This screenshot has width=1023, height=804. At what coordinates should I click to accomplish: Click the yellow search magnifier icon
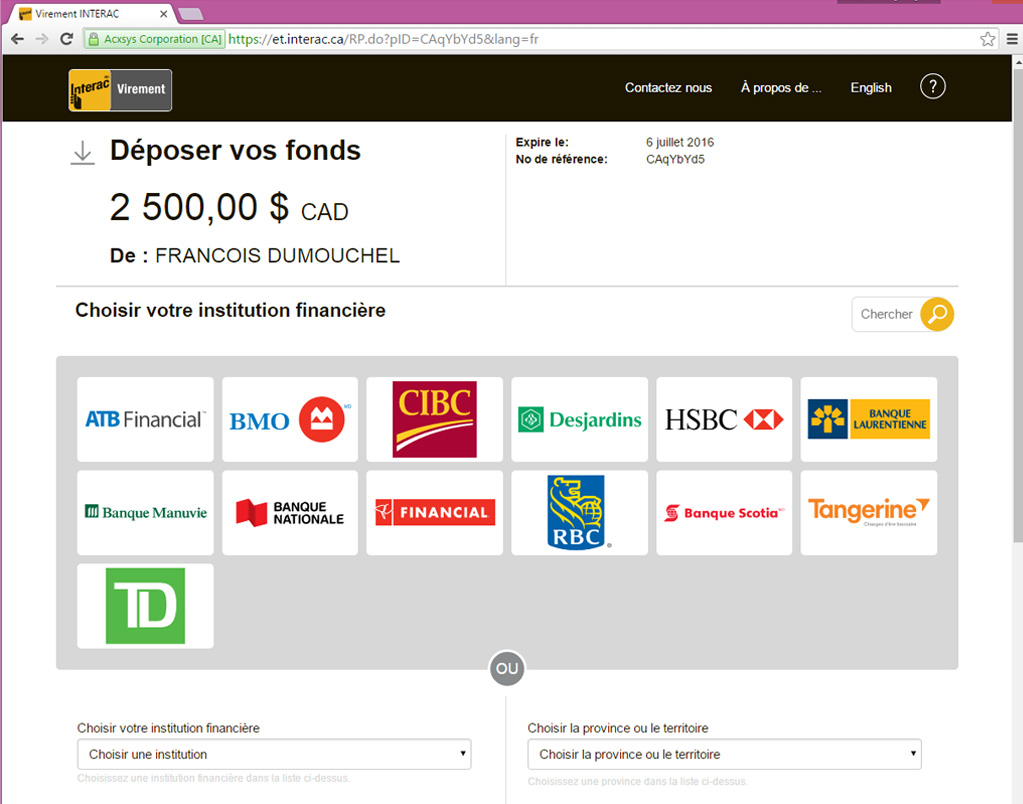click(x=937, y=314)
